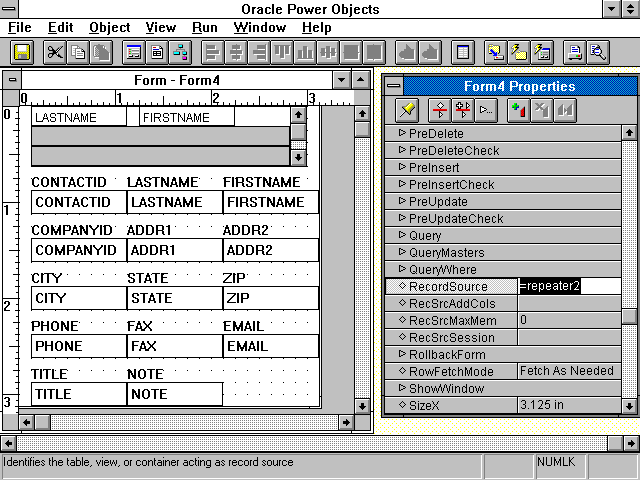This screenshot has width=640, height=480.
Task: Select the CONTACTID text field
Action: (78, 202)
